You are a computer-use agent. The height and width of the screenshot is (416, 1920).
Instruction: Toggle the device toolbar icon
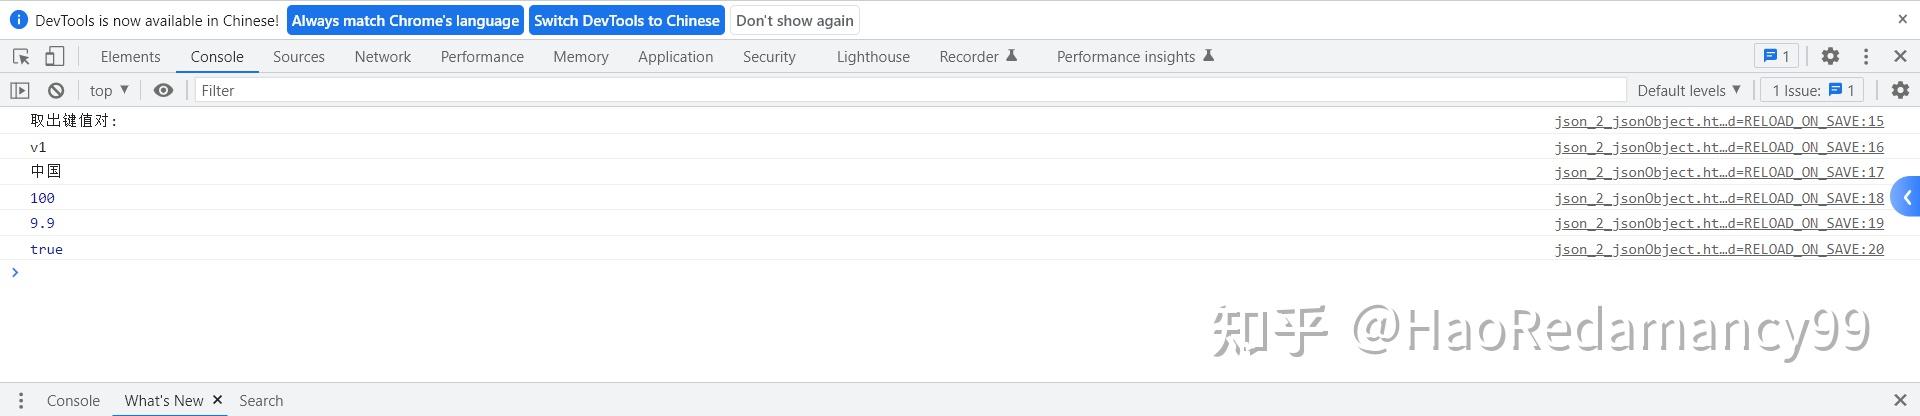tap(54, 57)
